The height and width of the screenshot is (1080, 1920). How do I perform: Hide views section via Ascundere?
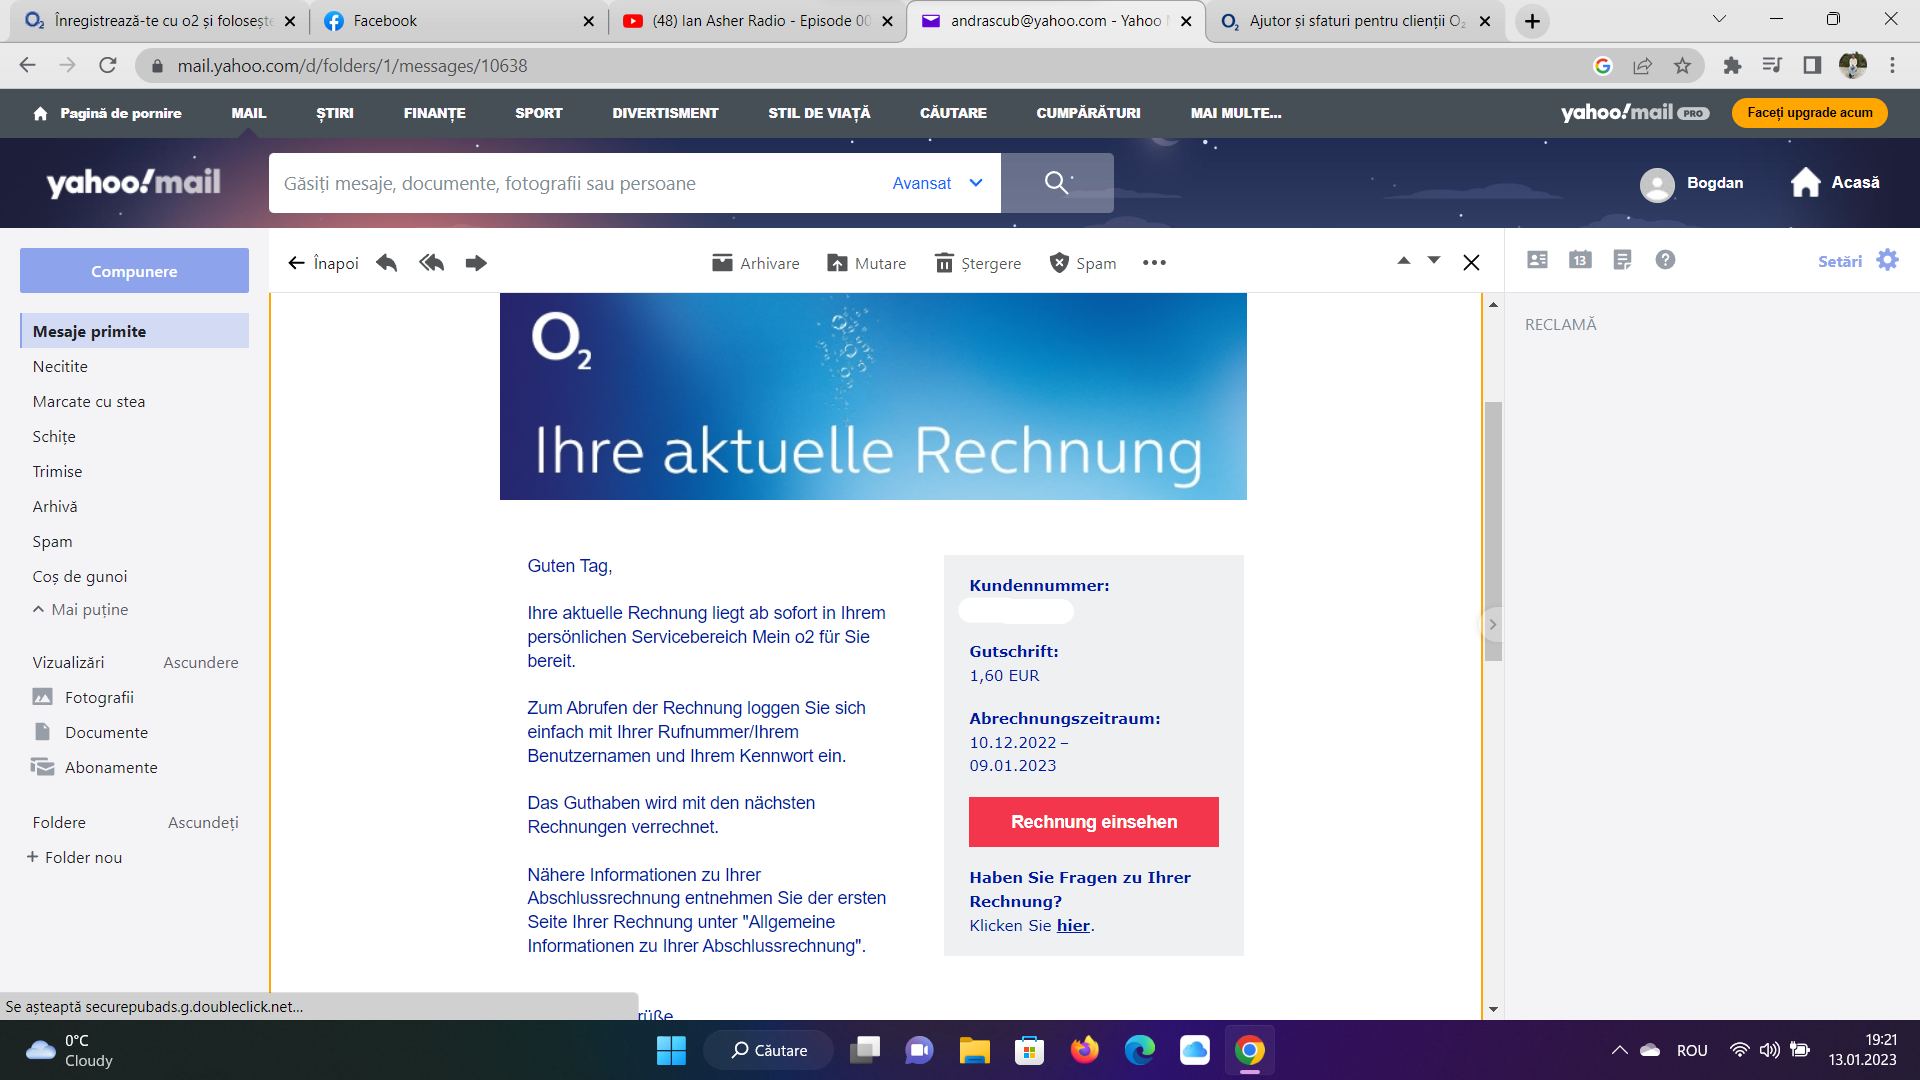[x=201, y=662]
